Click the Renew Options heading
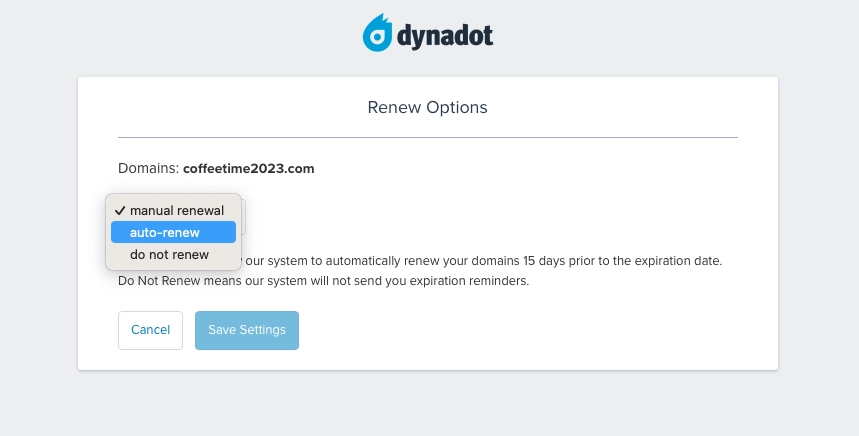Screen dimensions: 859x436 [x=427, y=107]
